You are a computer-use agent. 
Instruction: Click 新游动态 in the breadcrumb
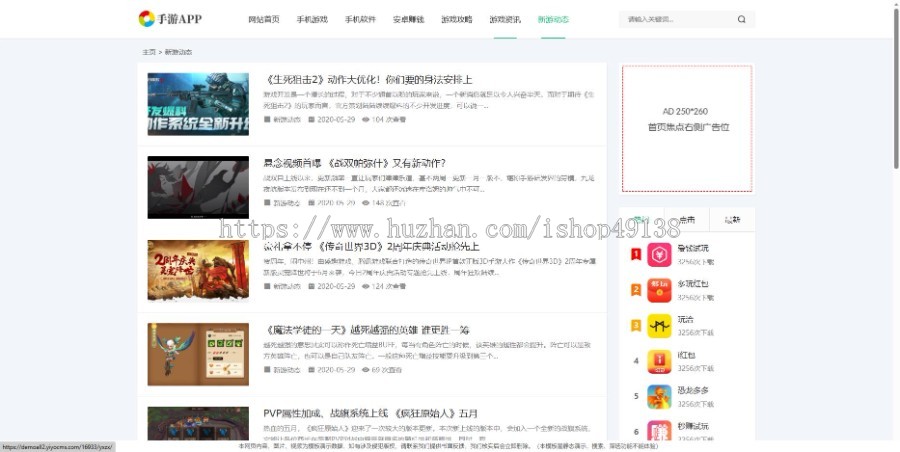(179, 52)
